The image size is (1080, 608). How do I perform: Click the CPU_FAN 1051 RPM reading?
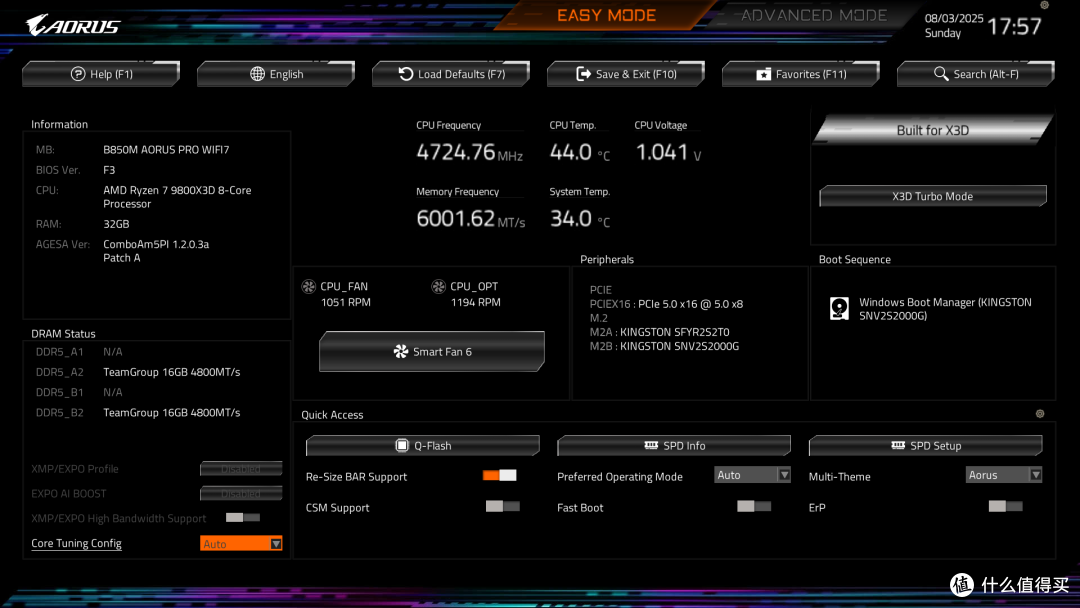[x=346, y=302]
